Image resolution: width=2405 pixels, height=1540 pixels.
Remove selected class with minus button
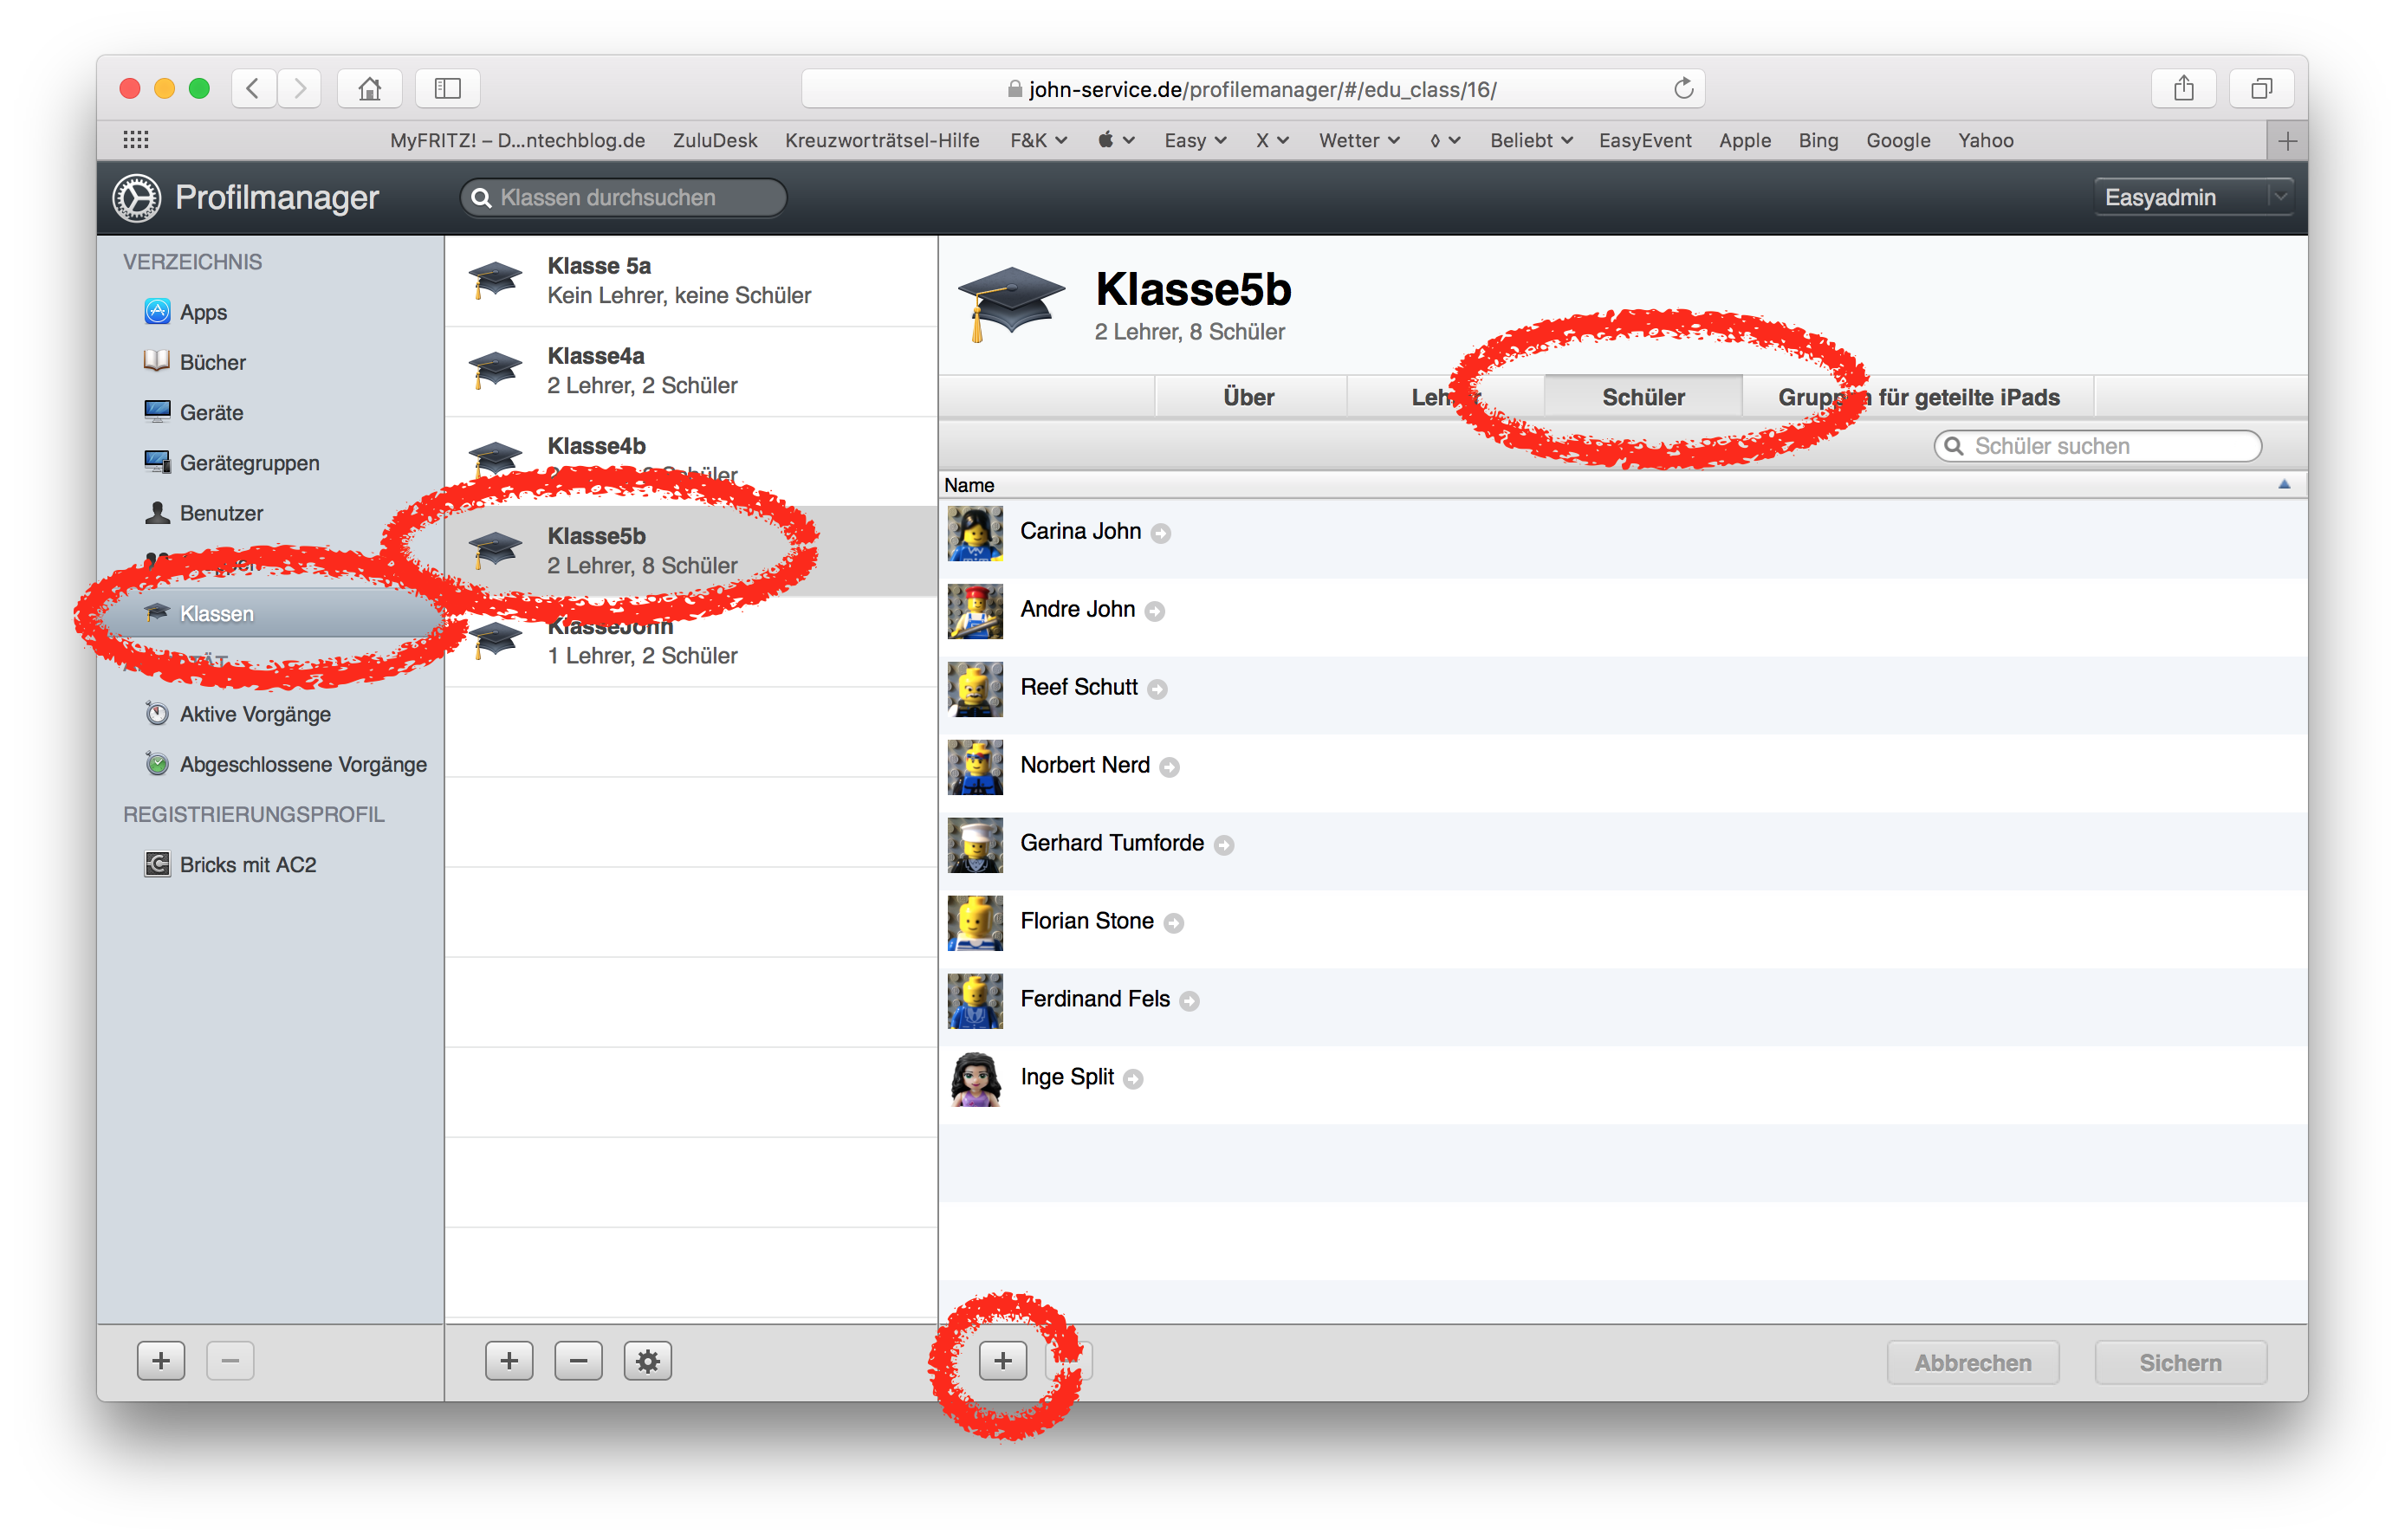(578, 1361)
